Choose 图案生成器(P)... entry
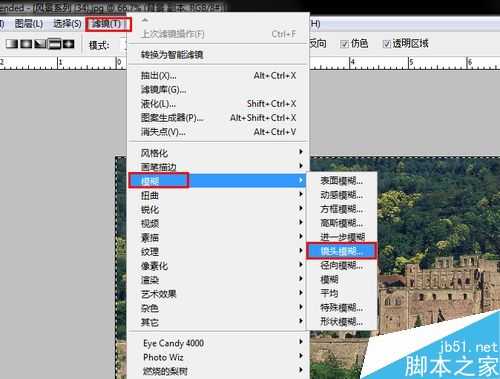The height and width of the screenshot is (379, 500). tap(218, 118)
